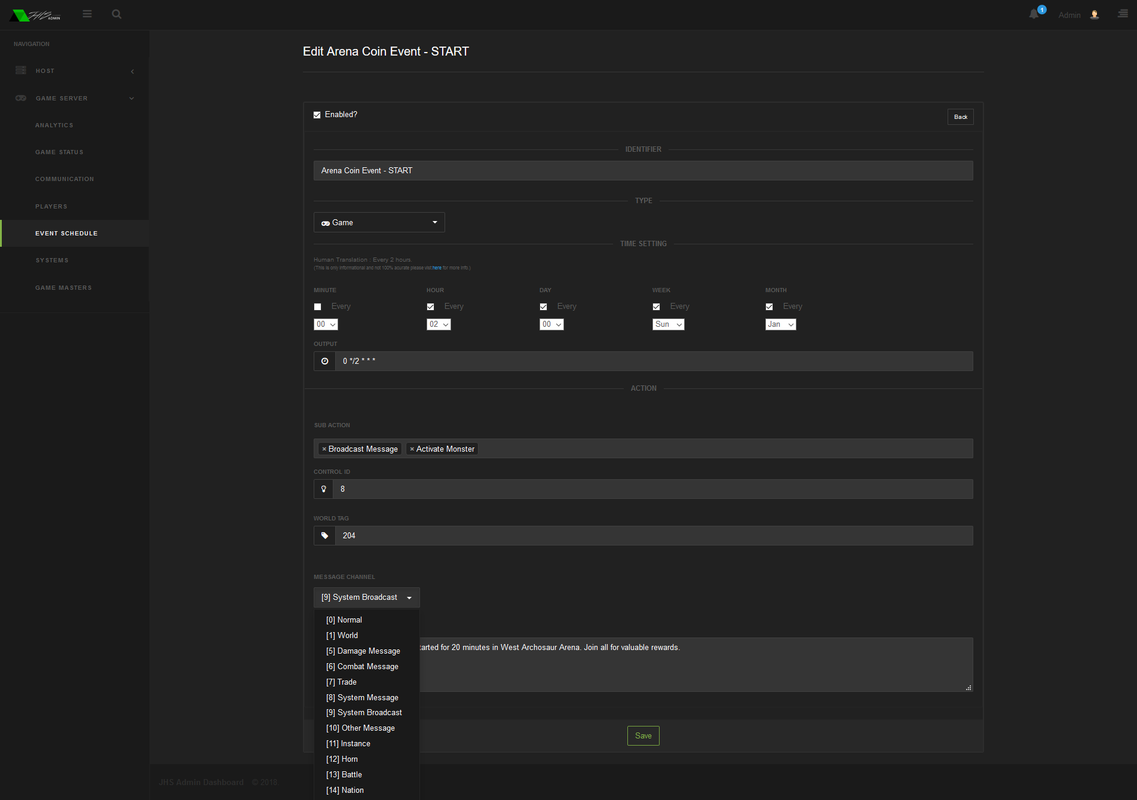
Task: Open the Week Sun dropdown
Action: click(x=669, y=324)
